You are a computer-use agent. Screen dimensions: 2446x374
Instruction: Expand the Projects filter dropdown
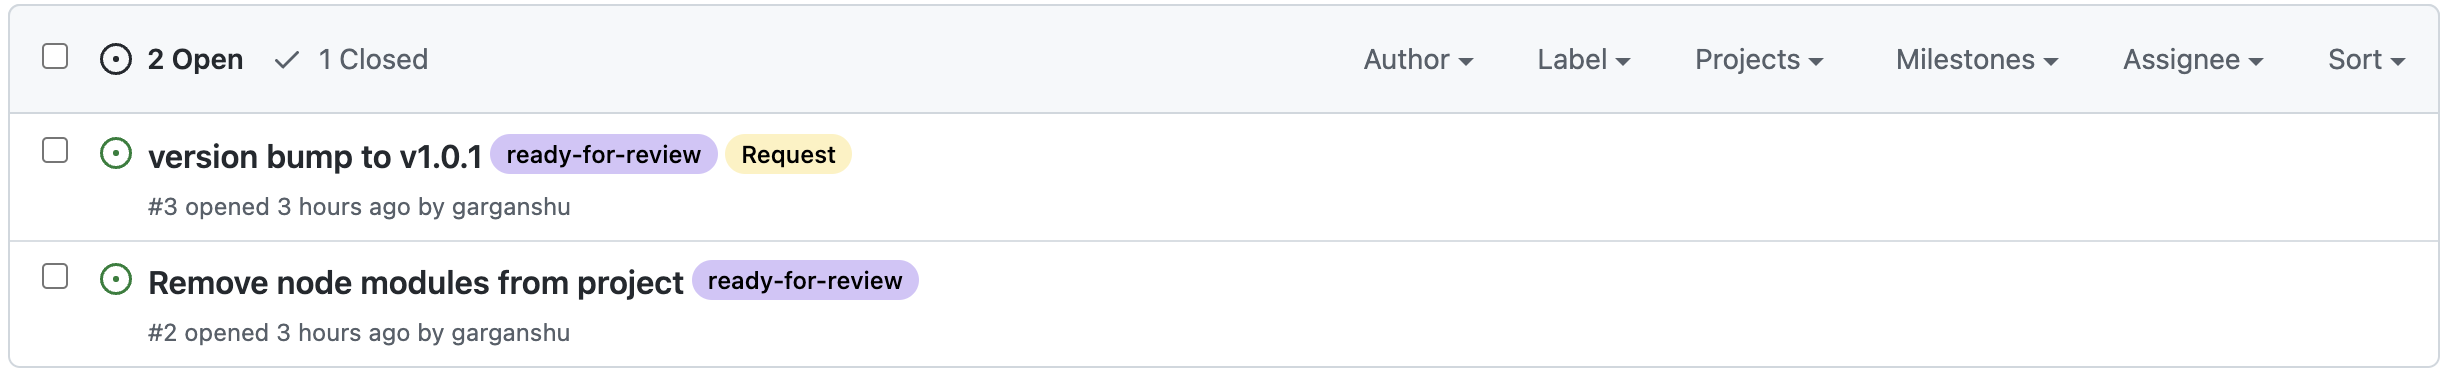coord(1759,60)
